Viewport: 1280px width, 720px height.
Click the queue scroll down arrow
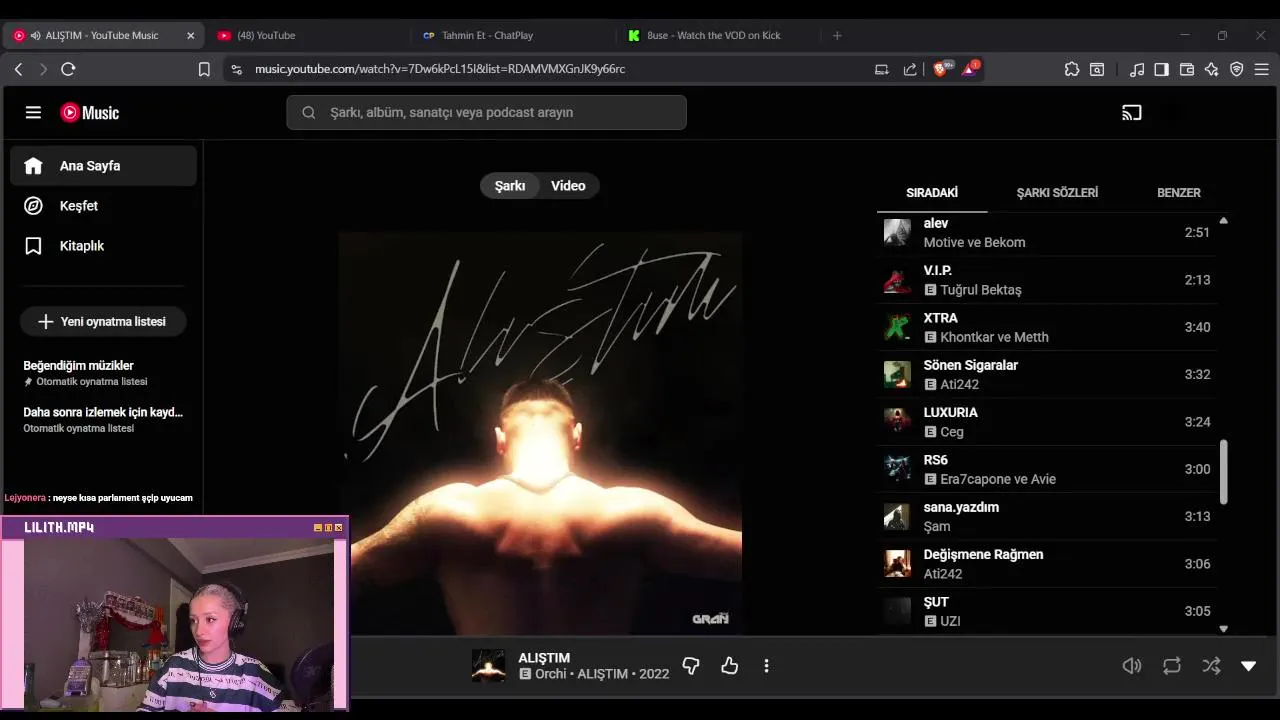coord(1223,629)
